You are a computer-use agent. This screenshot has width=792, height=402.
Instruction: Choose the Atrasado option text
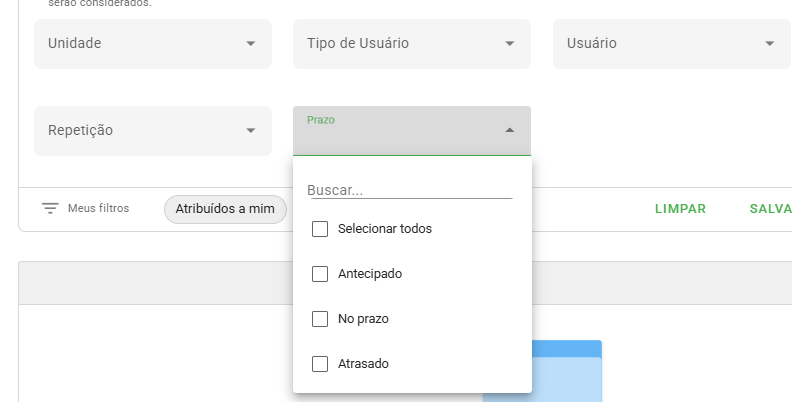tap(363, 364)
